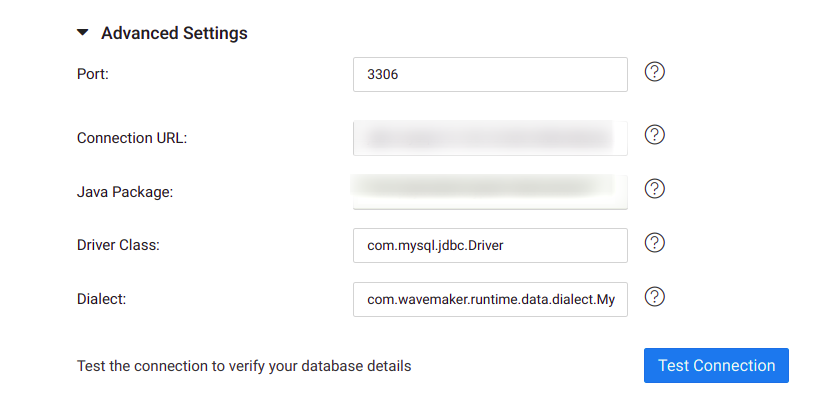Viewport: 821px width, 407px height.
Task: Show the Java Package help tooltip icon
Action: [655, 189]
